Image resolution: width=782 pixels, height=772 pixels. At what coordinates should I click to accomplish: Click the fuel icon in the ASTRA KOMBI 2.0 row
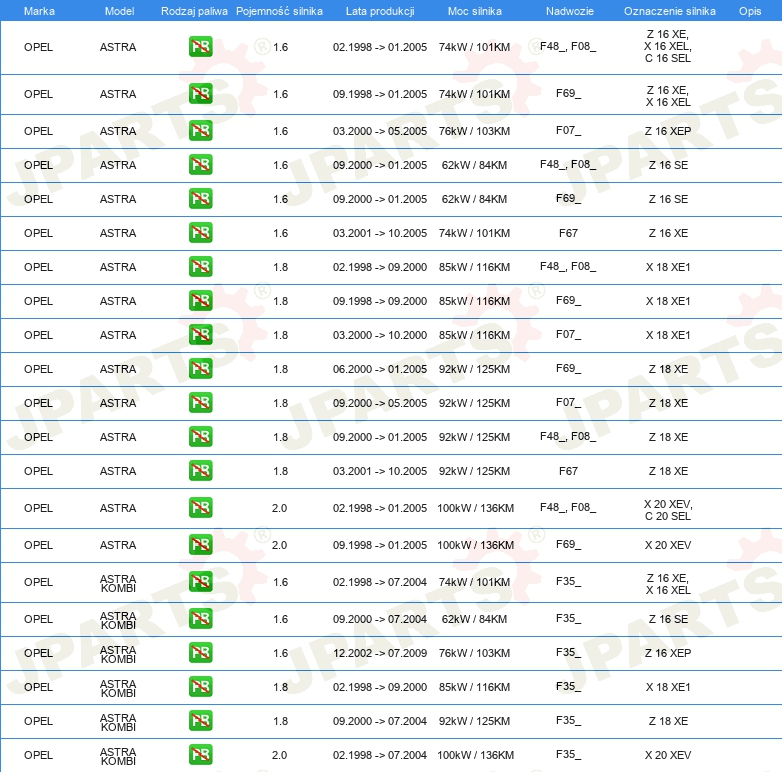click(200, 755)
